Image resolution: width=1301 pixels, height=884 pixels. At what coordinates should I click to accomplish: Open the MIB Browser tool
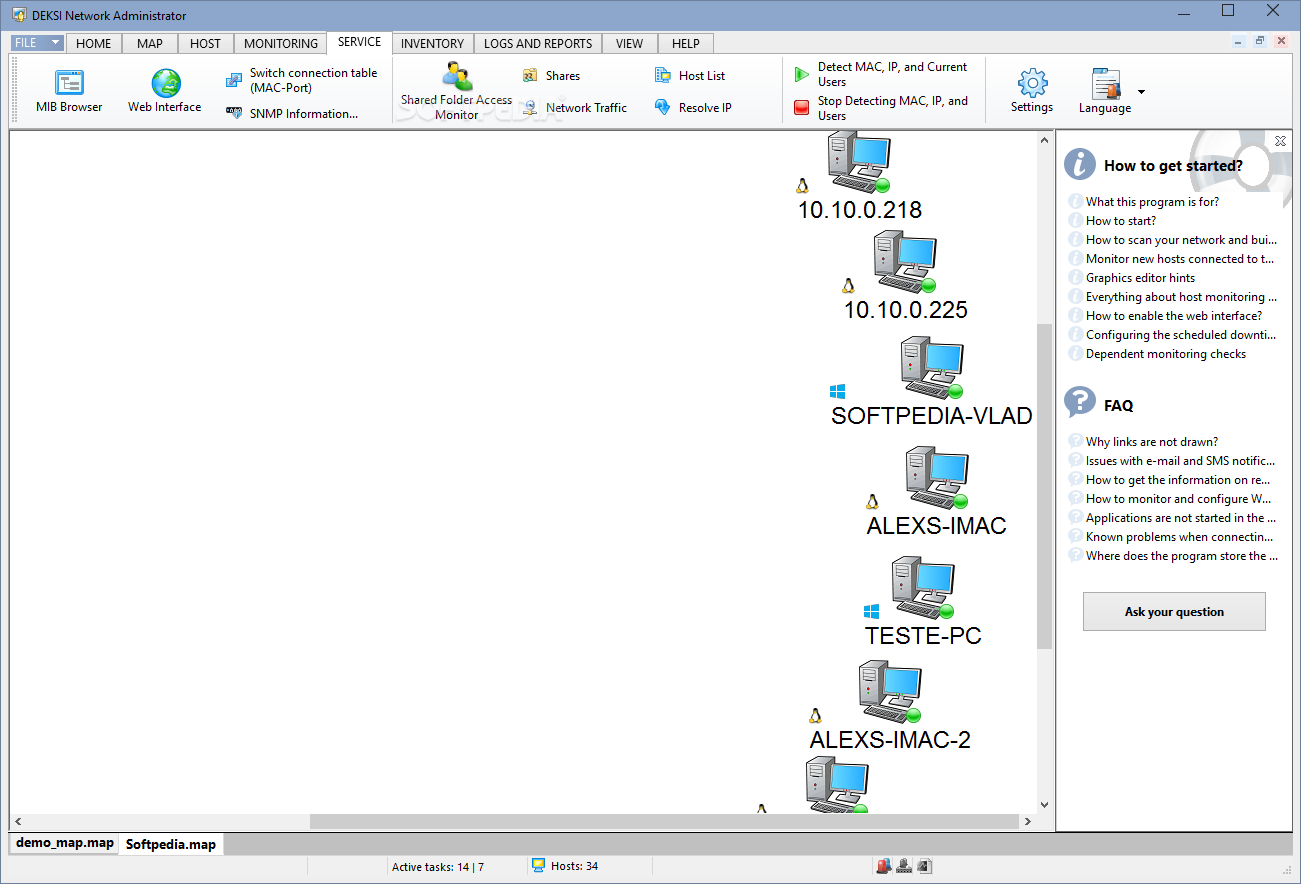point(69,90)
